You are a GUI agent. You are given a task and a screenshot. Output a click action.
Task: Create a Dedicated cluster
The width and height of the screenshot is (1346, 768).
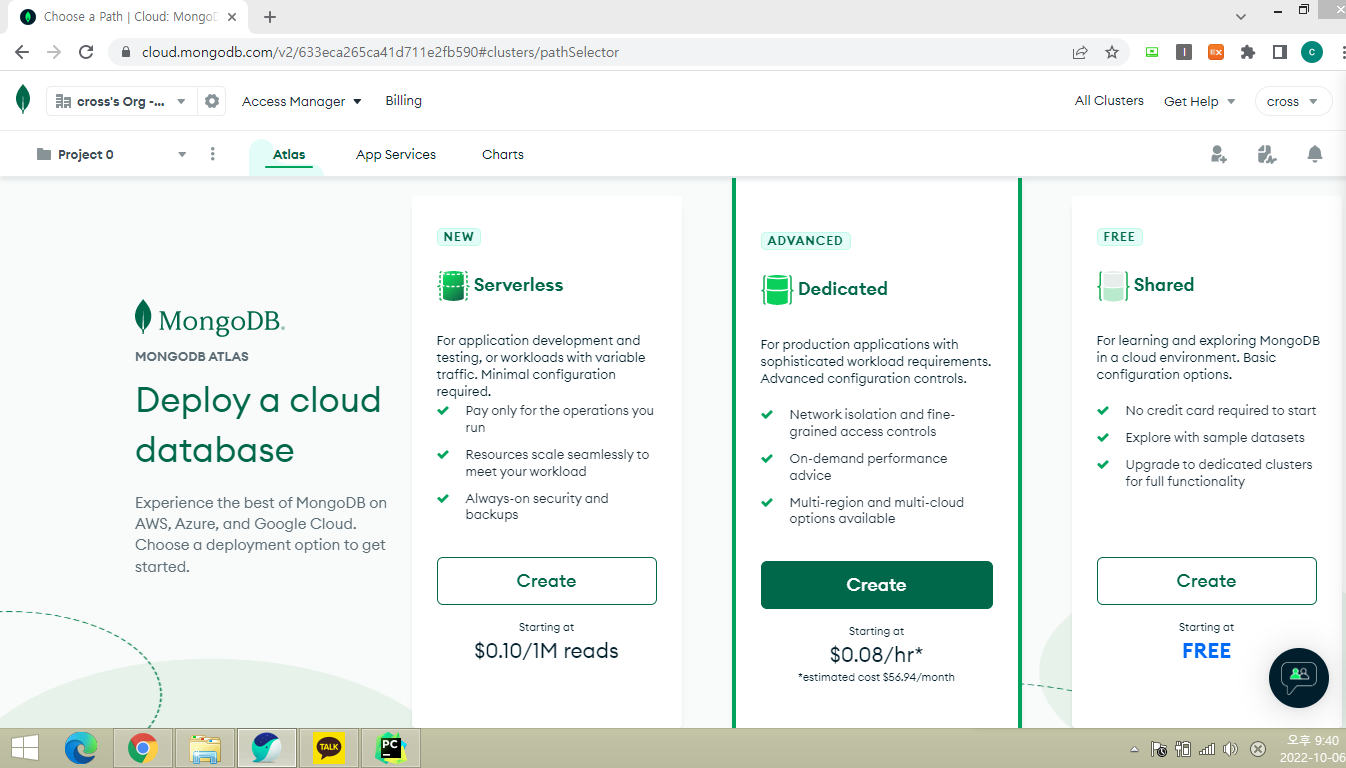[x=877, y=585]
